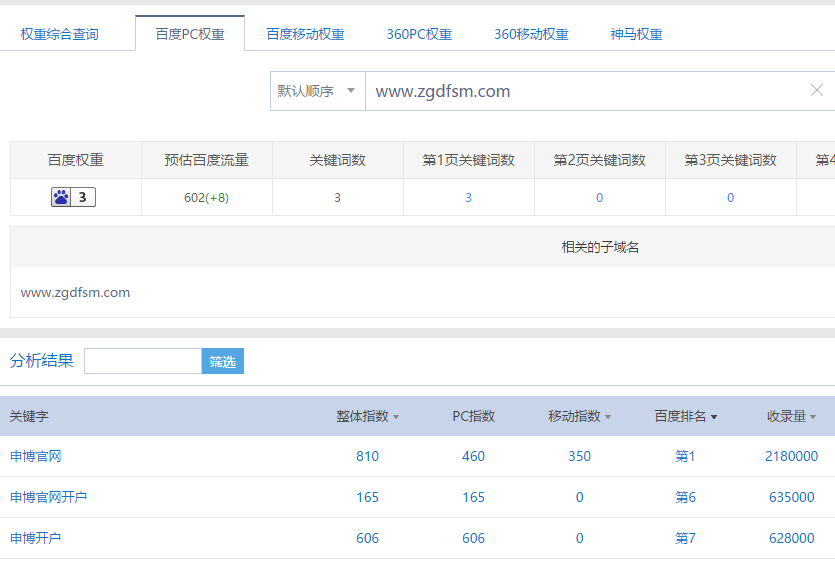This screenshot has height=564, width=835.
Task: Clear the domain search field with X icon
Action: pyautogui.click(x=816, y=91)
